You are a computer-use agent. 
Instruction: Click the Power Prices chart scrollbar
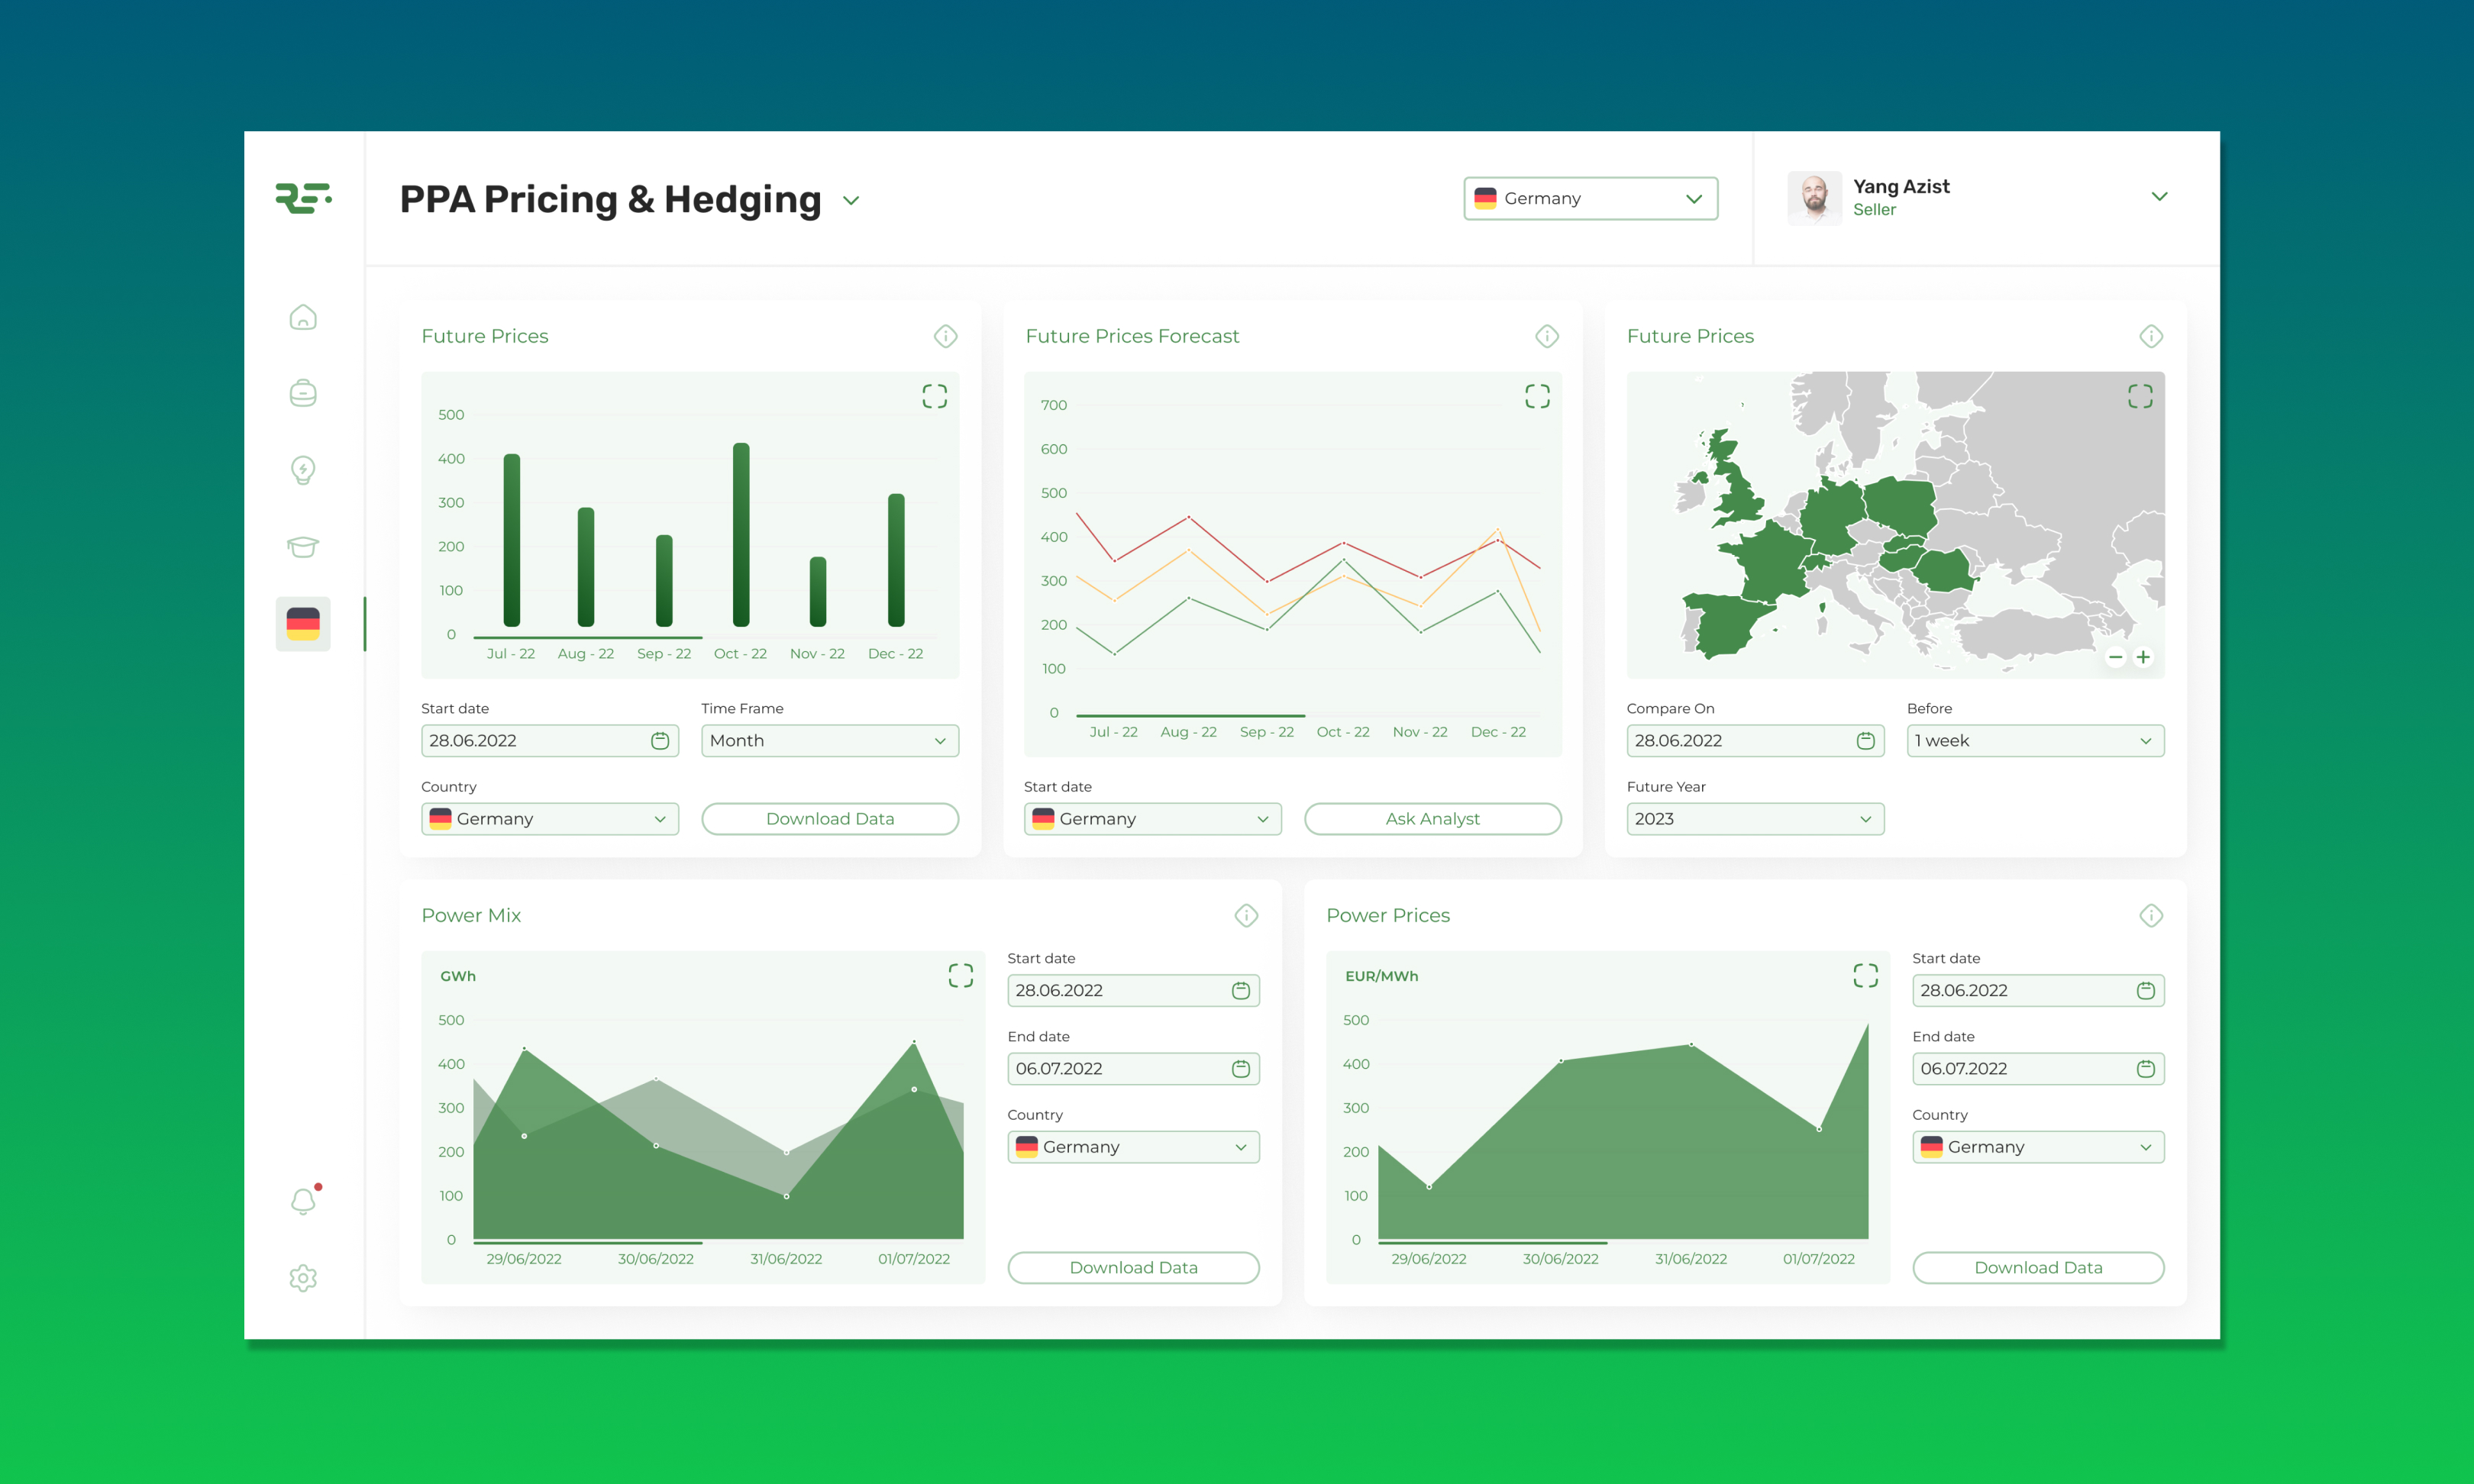(x=1493, y=1243)
